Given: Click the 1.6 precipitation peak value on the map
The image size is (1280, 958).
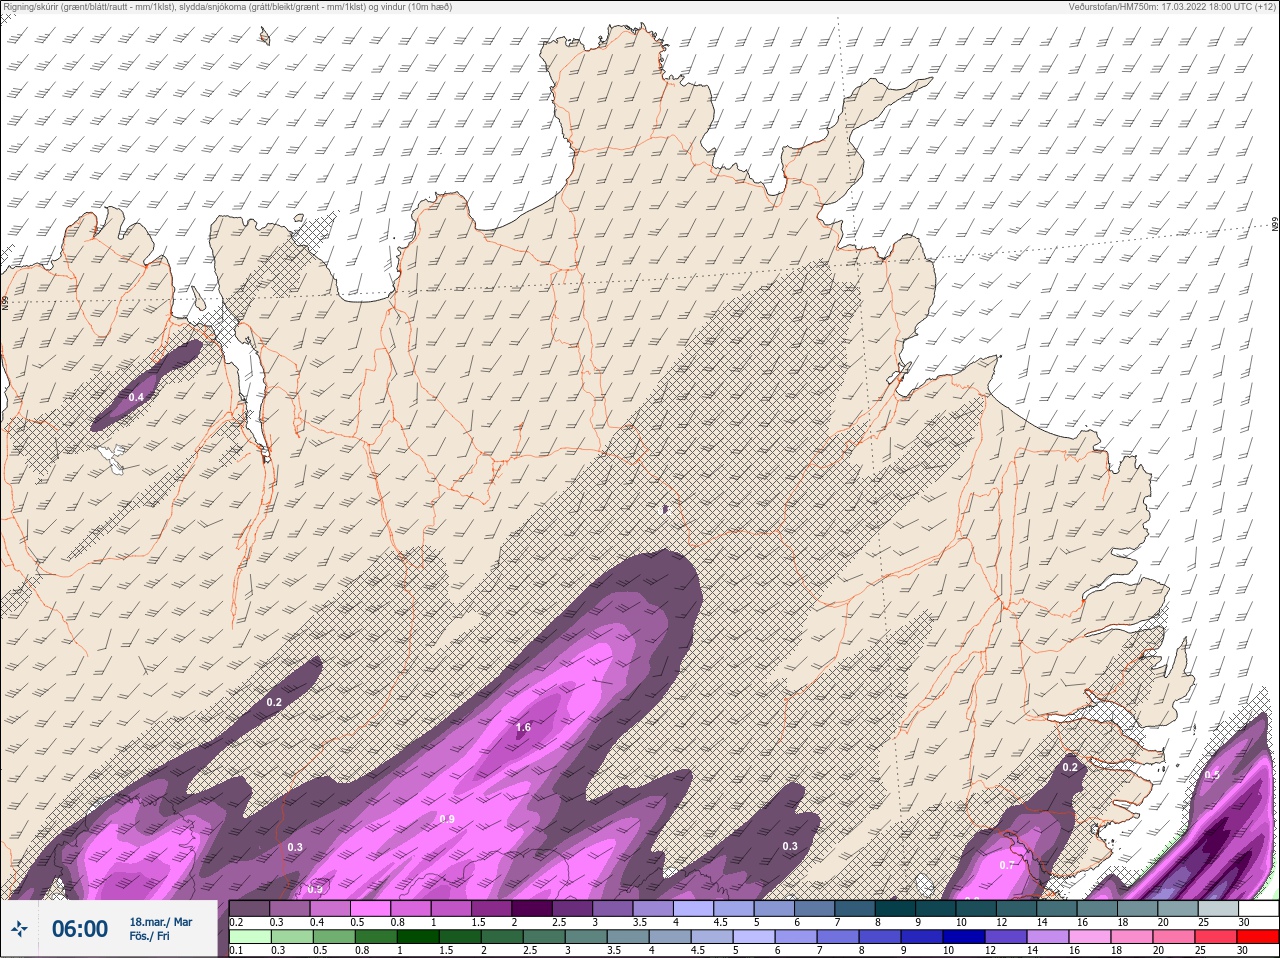Looking at the screenshot, I should 523,727.
